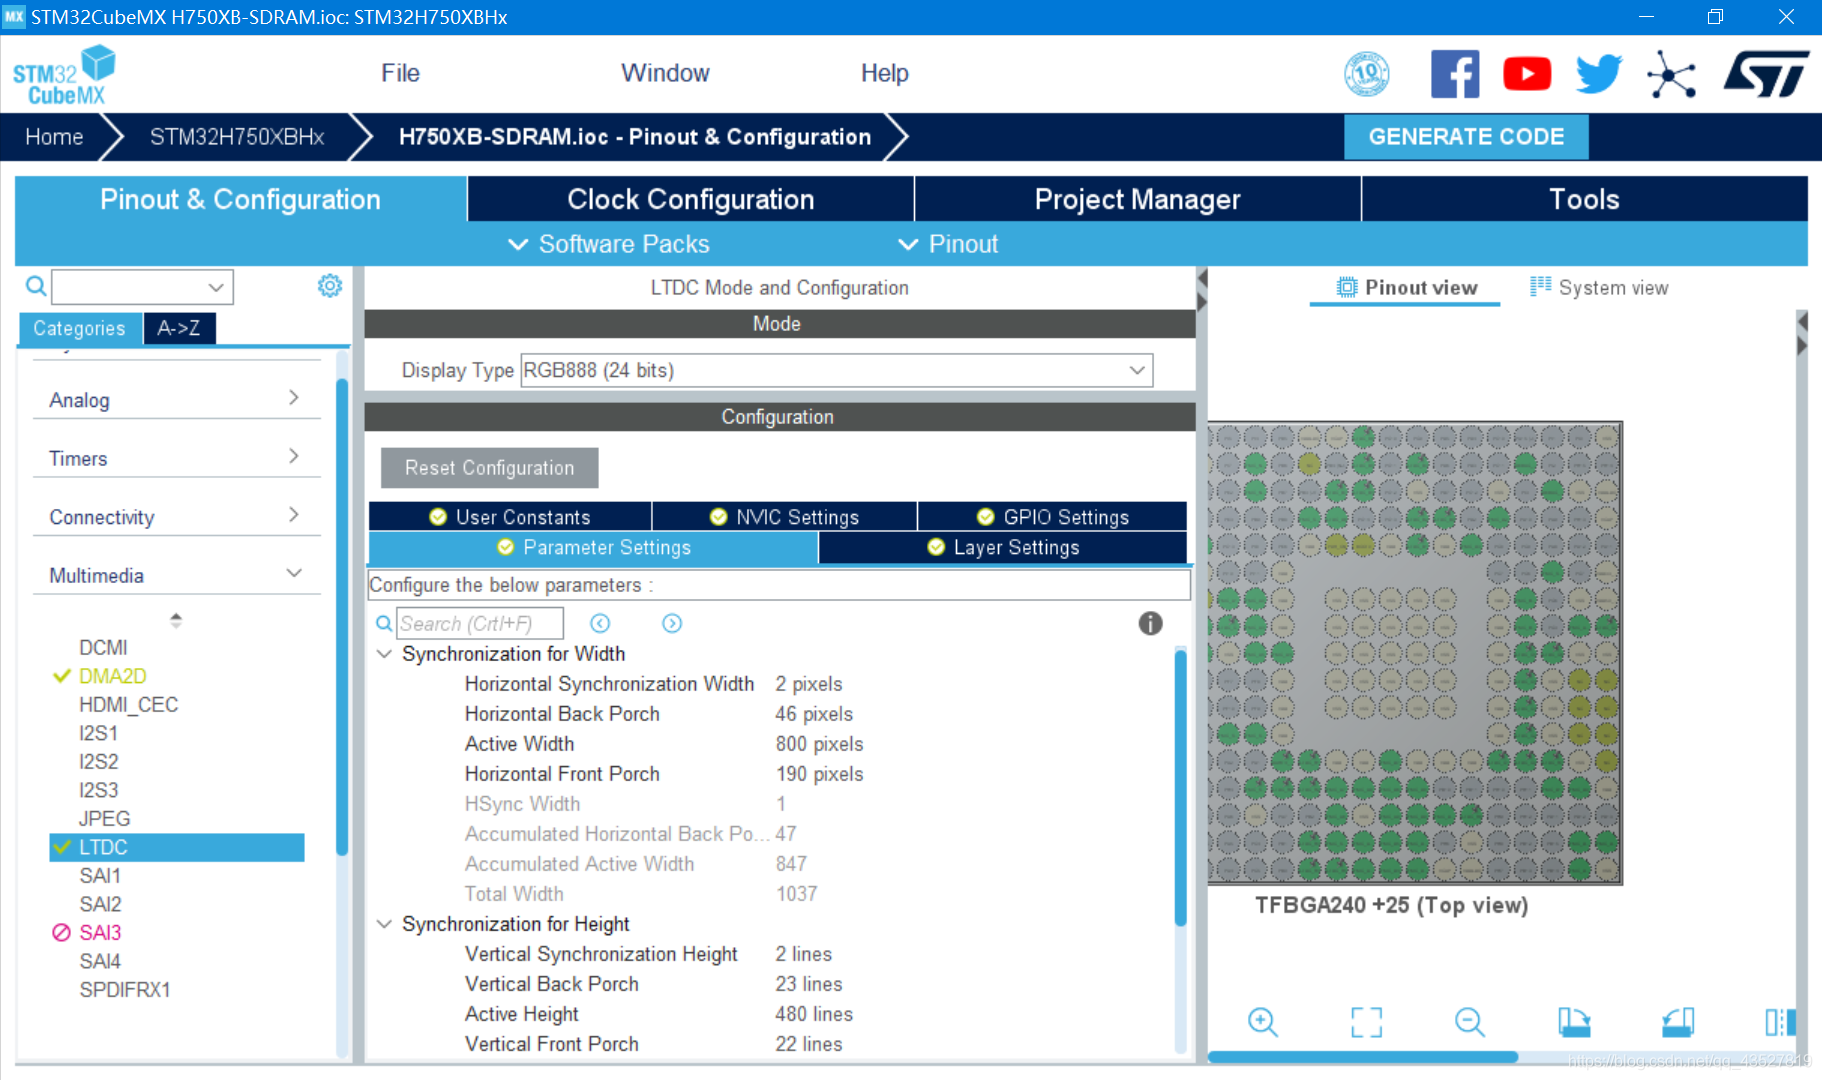Zoom out of the pinout view
Image resolution: width=1822 pixels, height=1080 pixels.
click(1469, 1022)
